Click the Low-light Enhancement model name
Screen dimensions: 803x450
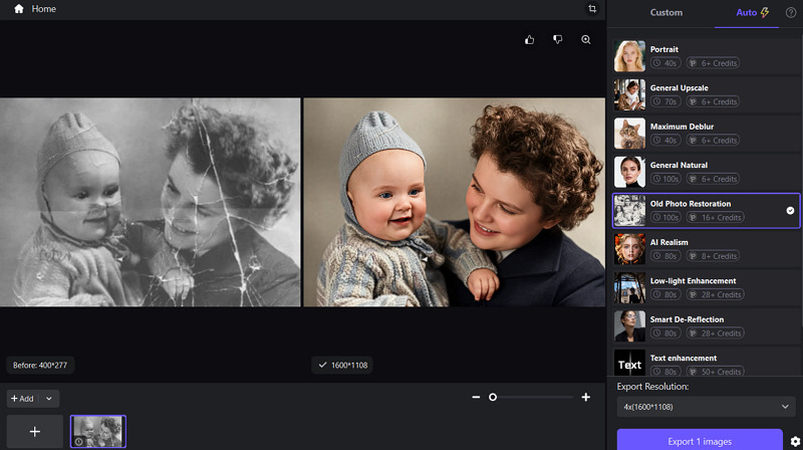693,281
